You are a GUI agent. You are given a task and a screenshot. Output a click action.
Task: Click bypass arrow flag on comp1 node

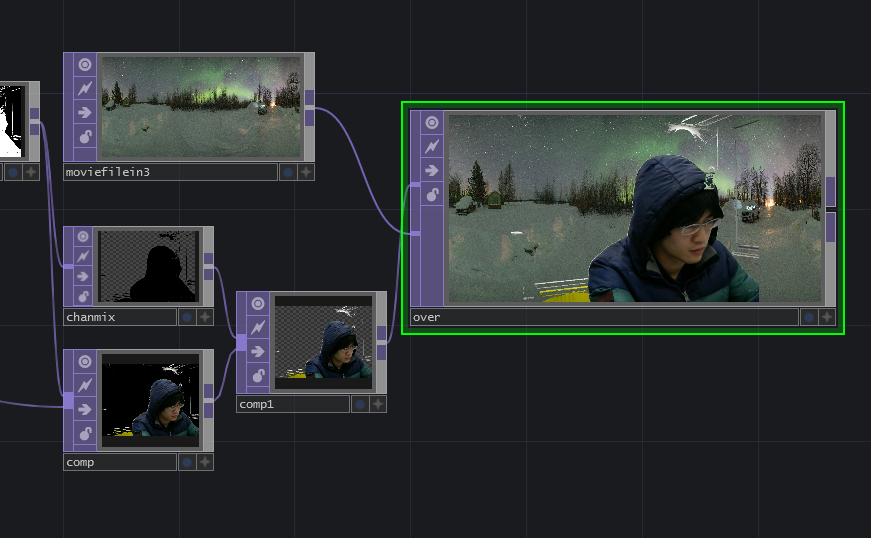pos(258,351)
